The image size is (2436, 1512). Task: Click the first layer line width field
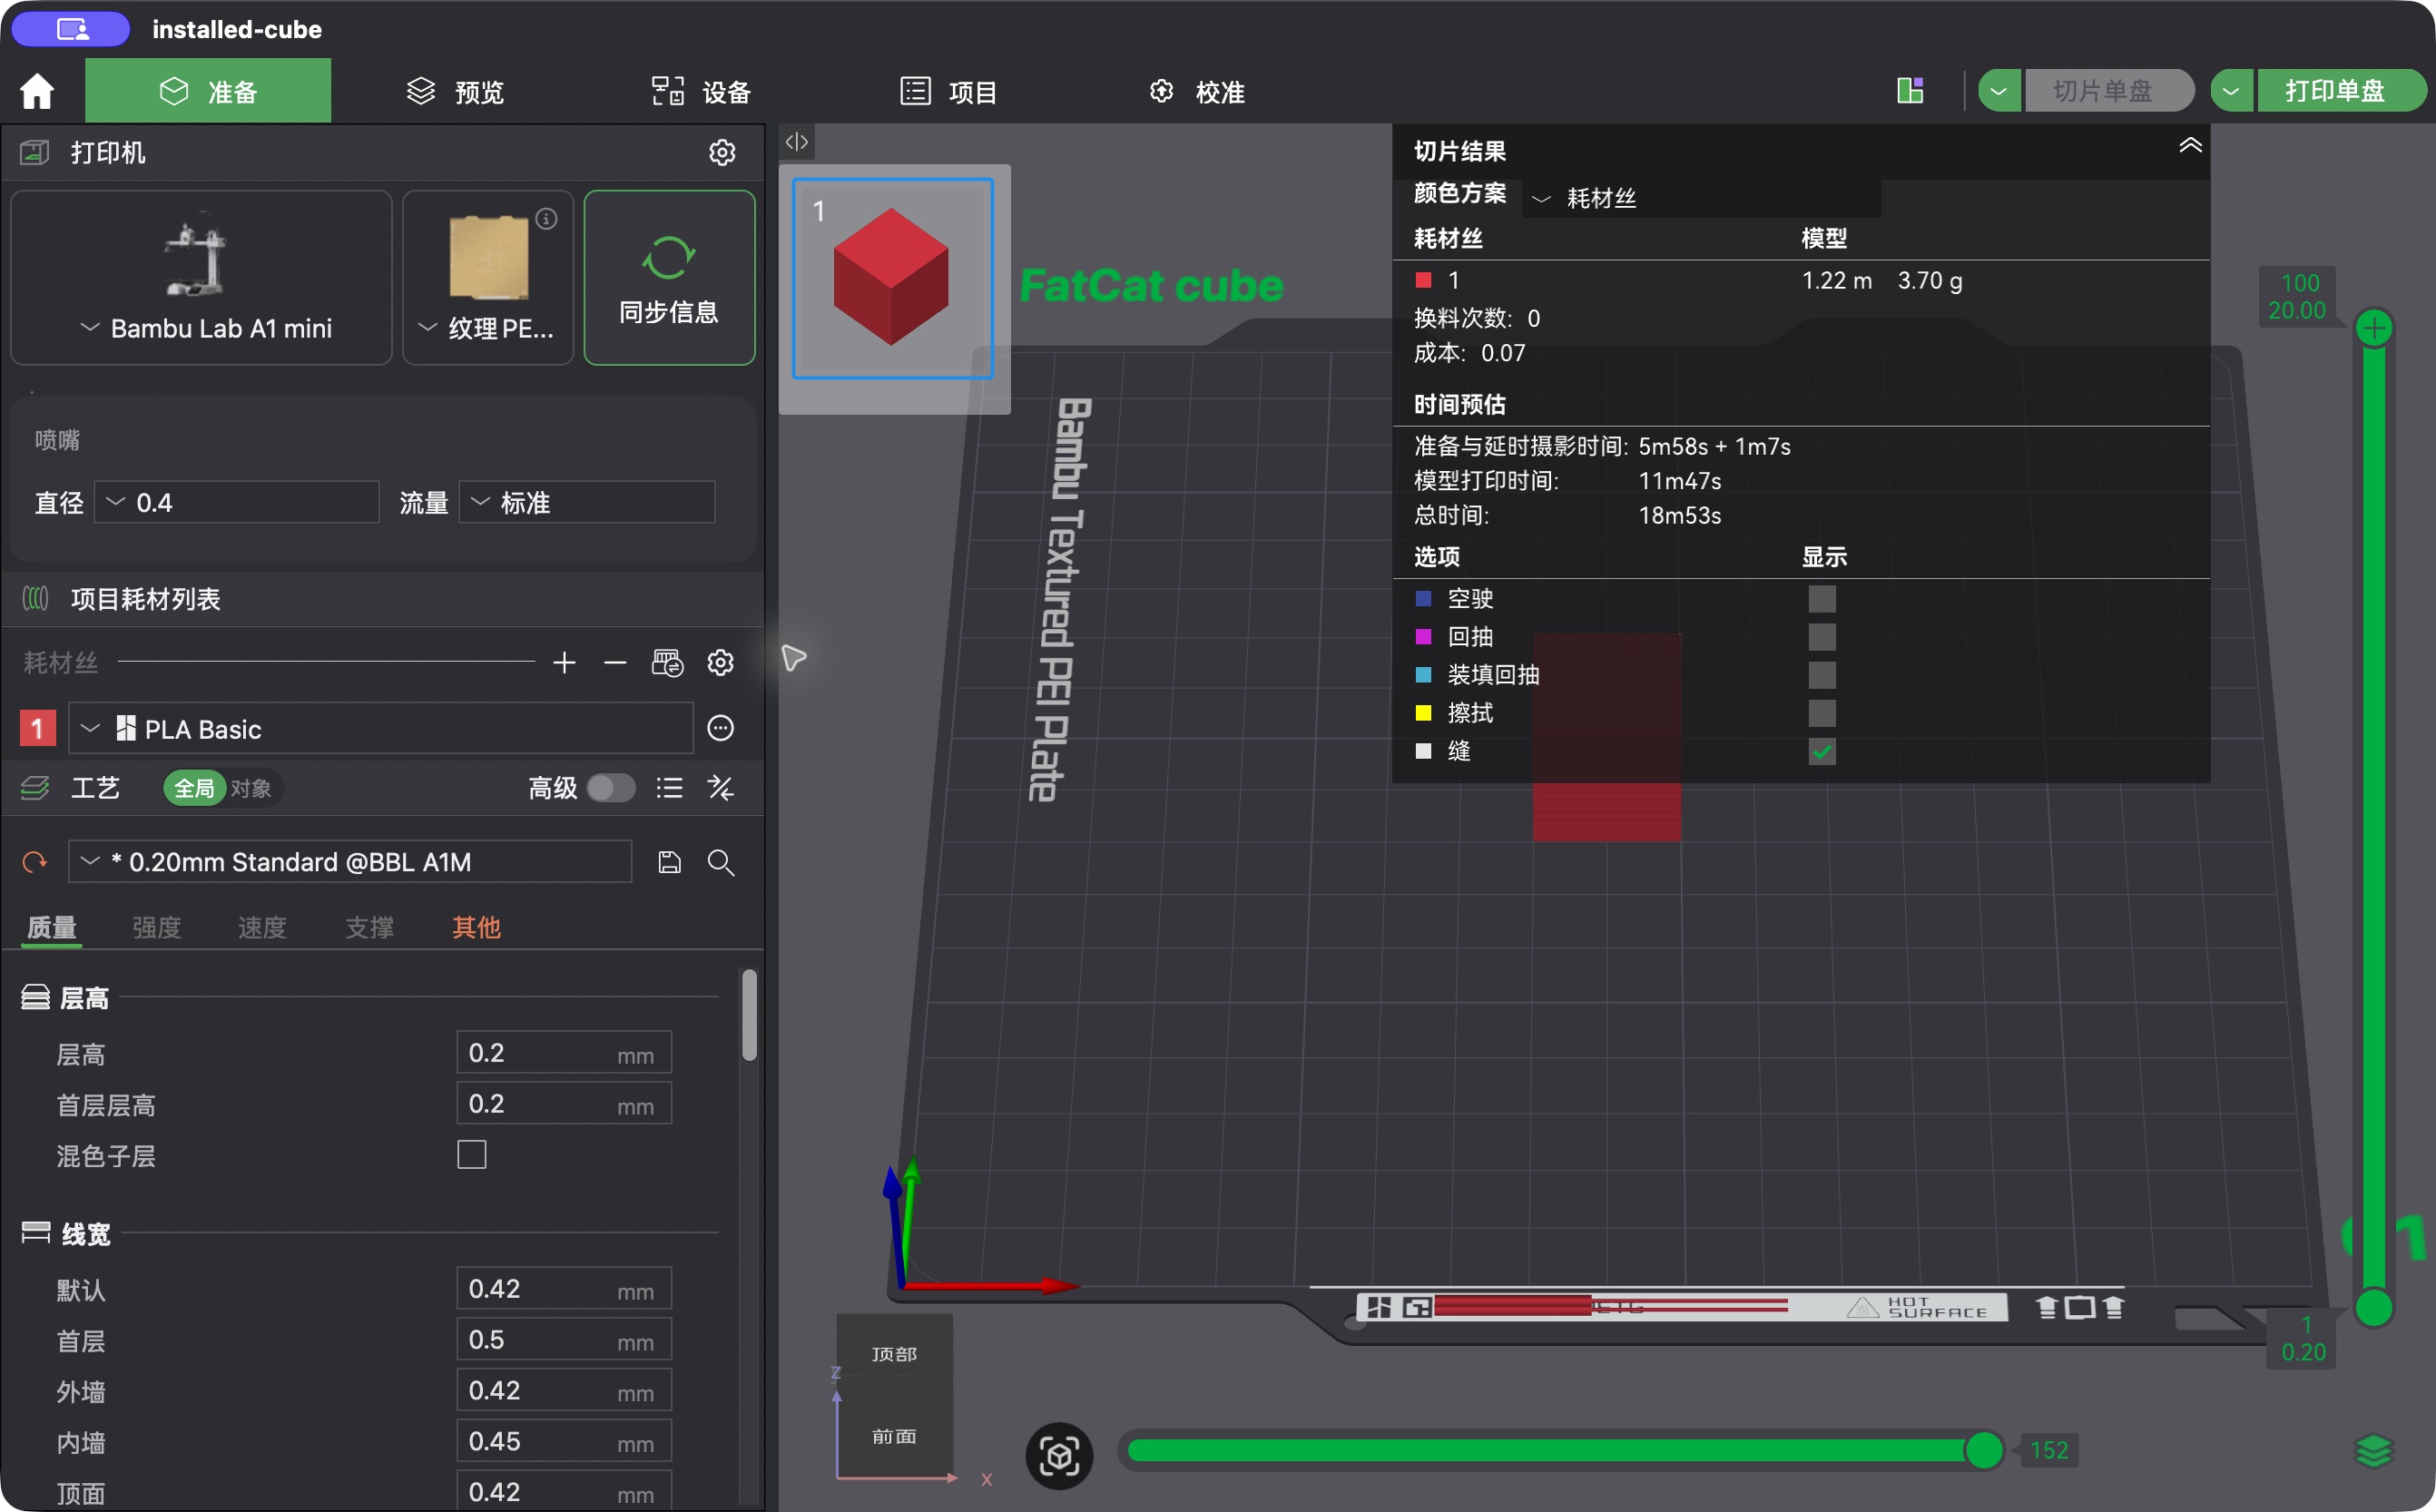click(x=564, y=1340)
